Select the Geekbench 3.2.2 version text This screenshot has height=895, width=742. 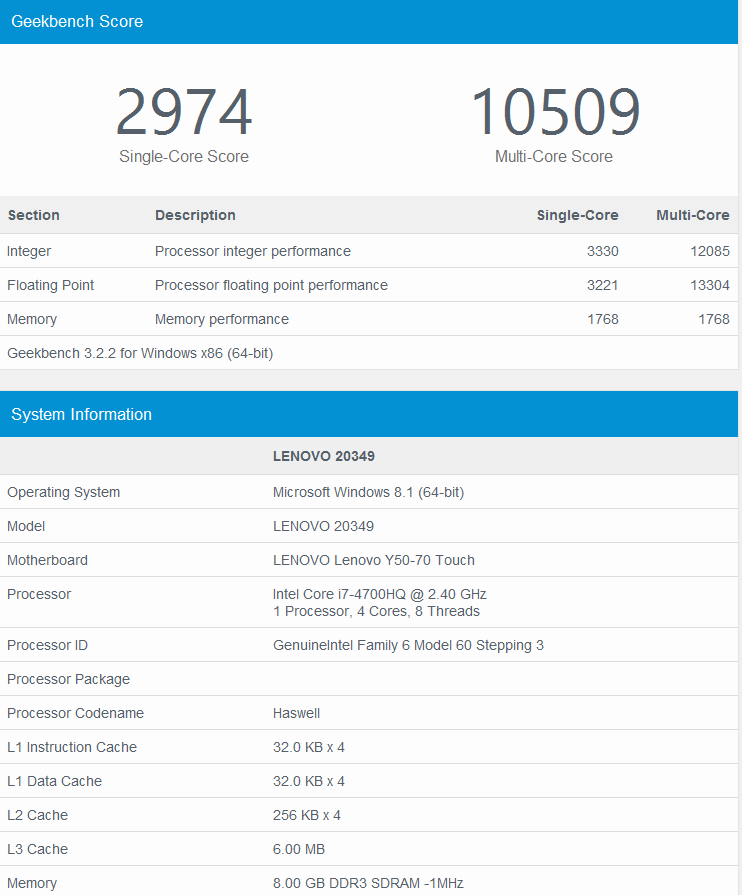point(140,353)
